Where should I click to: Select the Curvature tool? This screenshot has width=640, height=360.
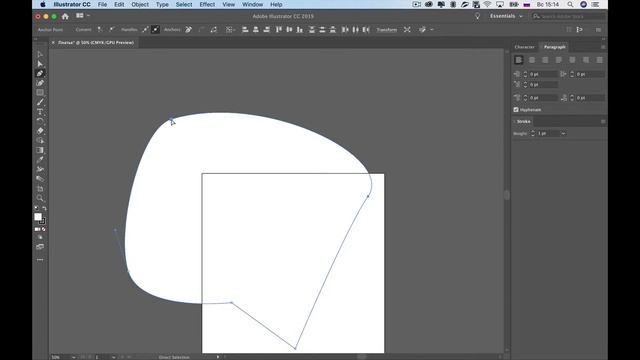coord(40,83)
